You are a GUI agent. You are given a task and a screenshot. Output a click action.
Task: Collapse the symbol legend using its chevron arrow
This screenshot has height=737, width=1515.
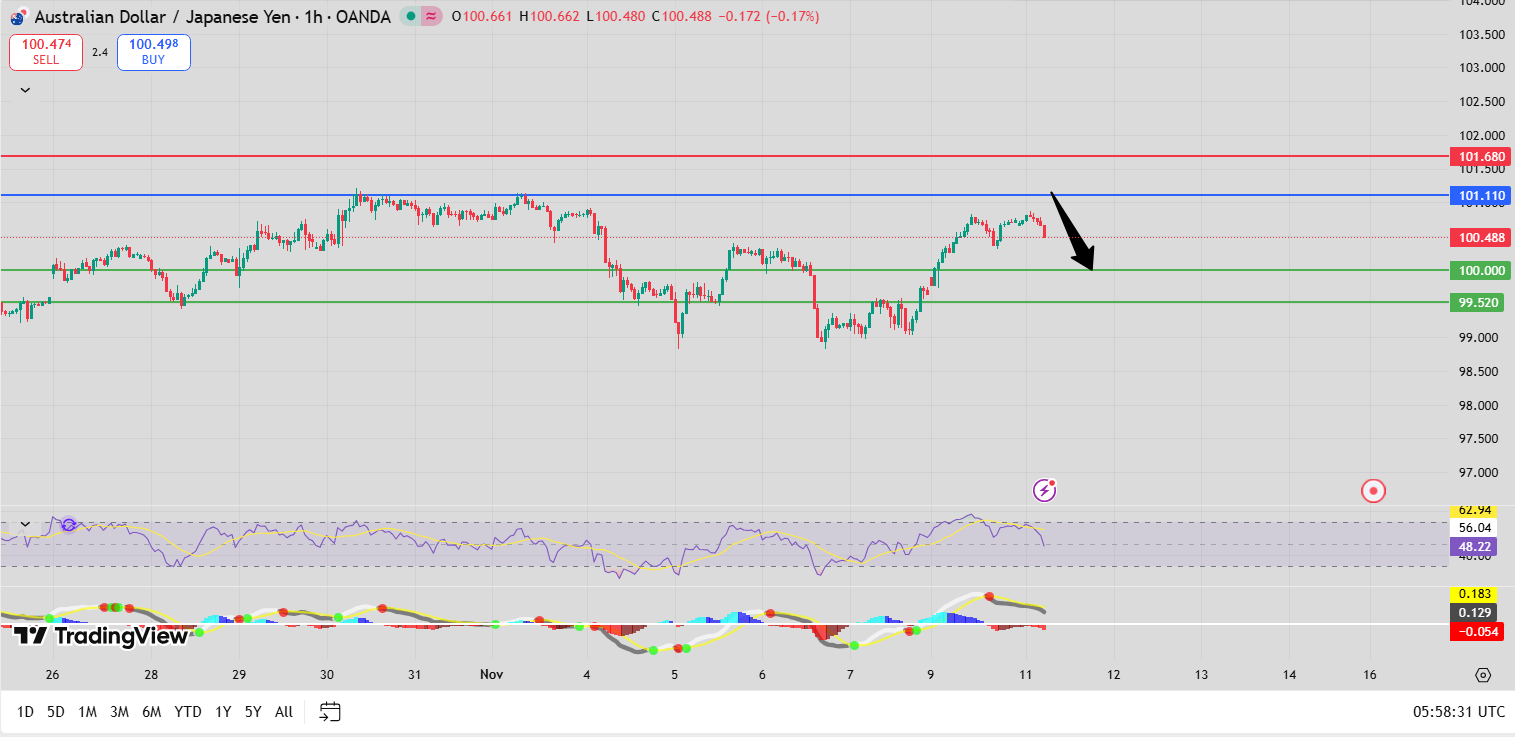tap(25, 89)
